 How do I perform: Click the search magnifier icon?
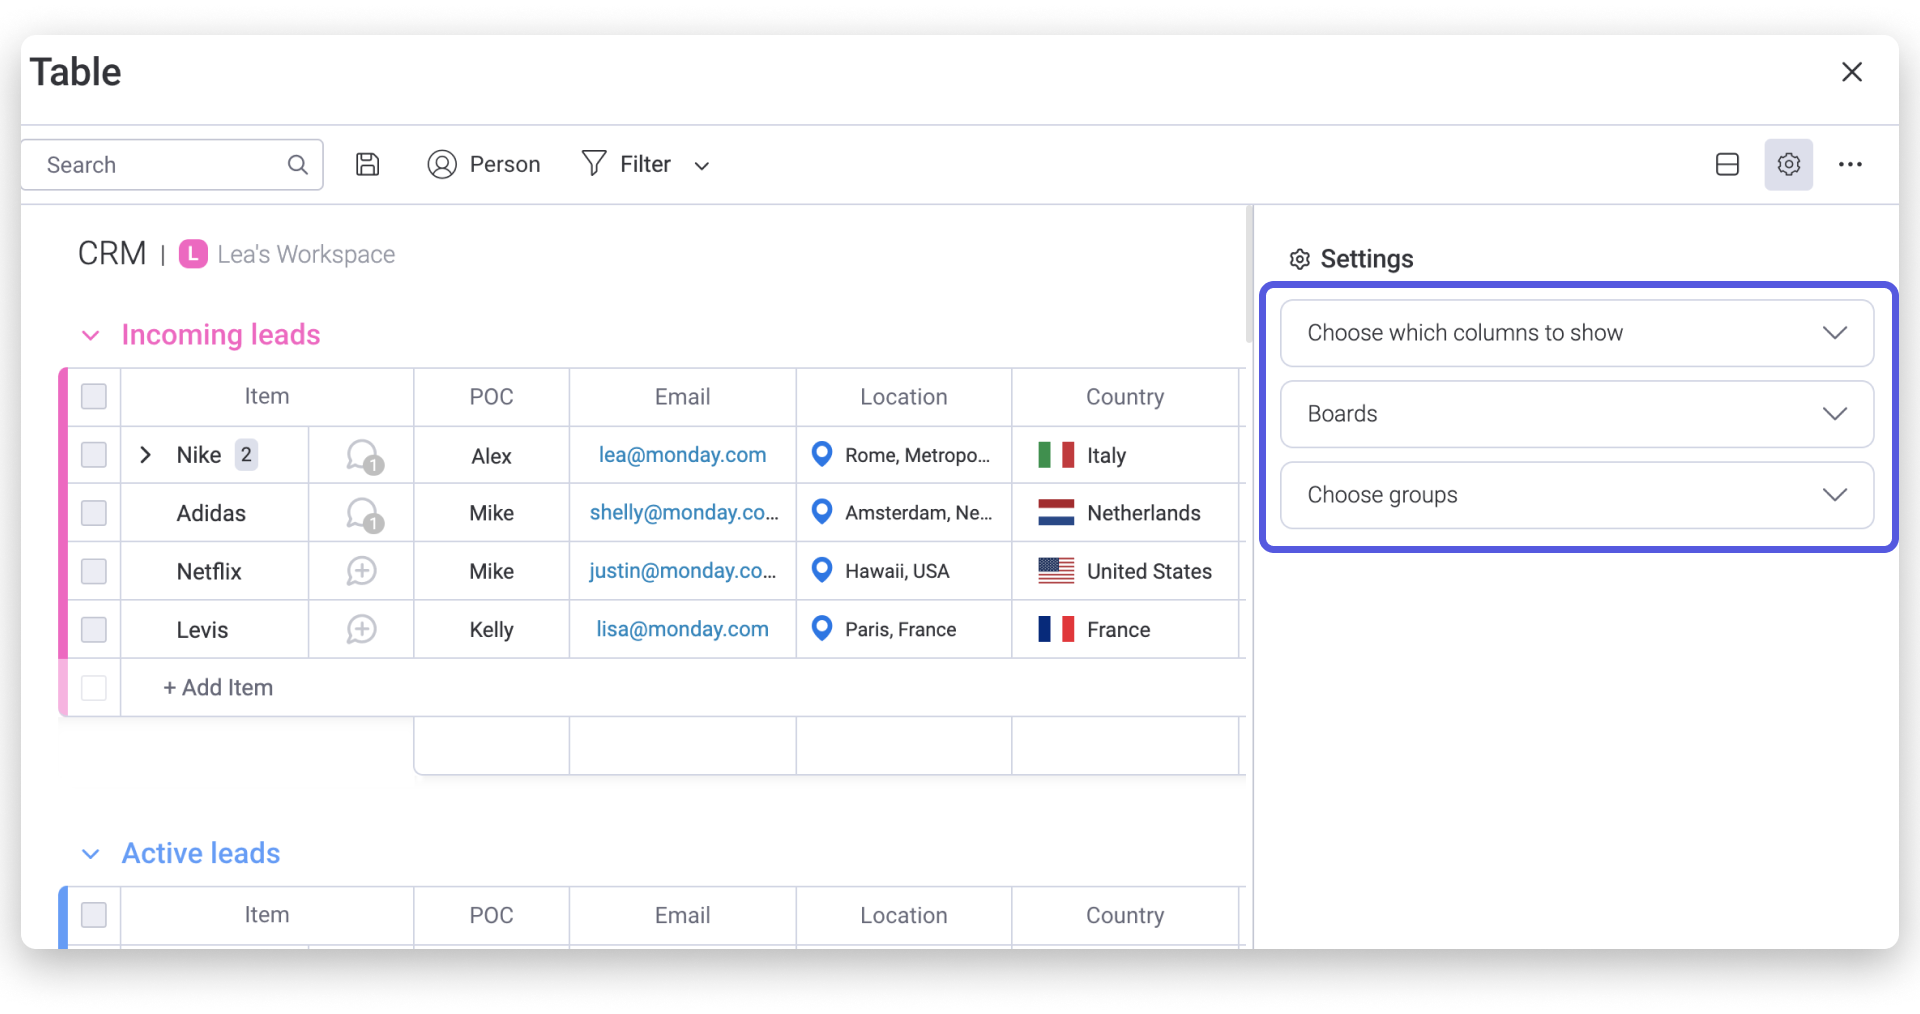coord(298,165)
